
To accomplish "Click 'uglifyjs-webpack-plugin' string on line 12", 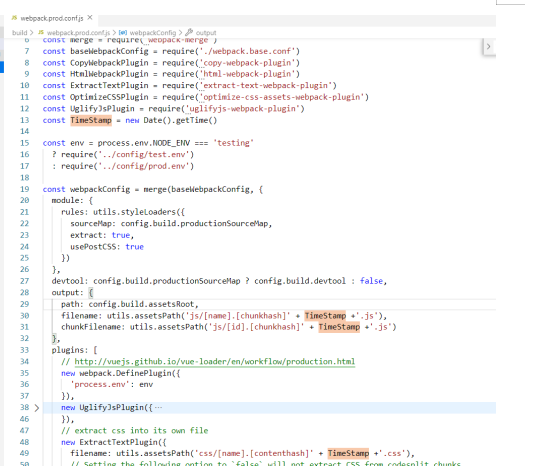I will point(243,109).
